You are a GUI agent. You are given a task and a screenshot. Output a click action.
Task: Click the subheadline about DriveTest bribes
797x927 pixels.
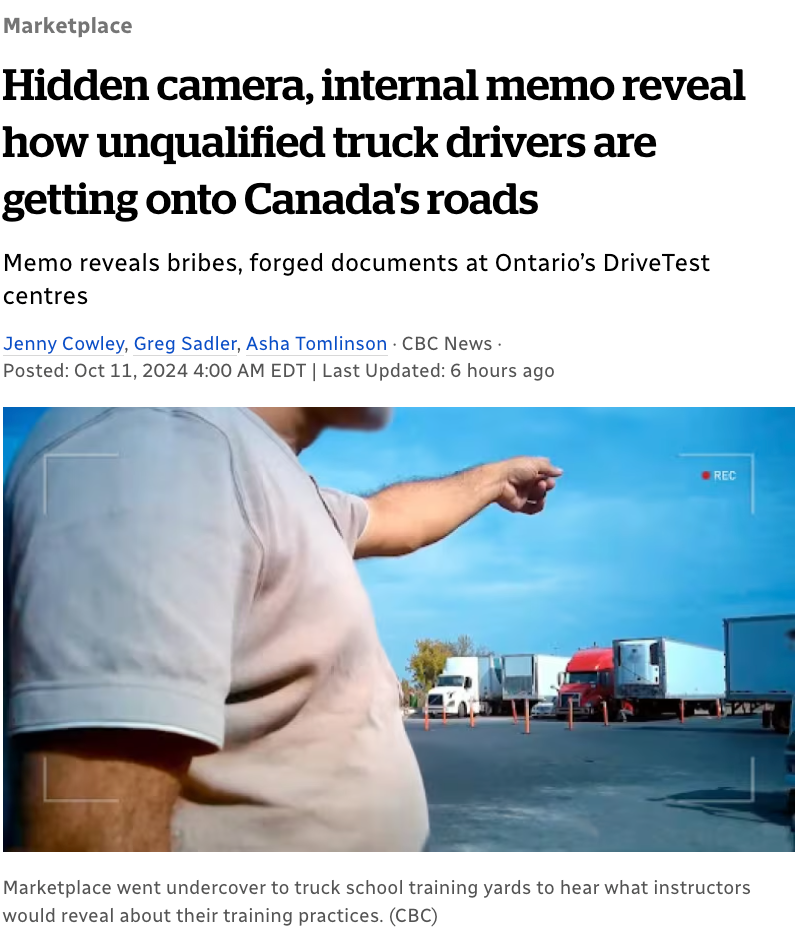(356, 279)
